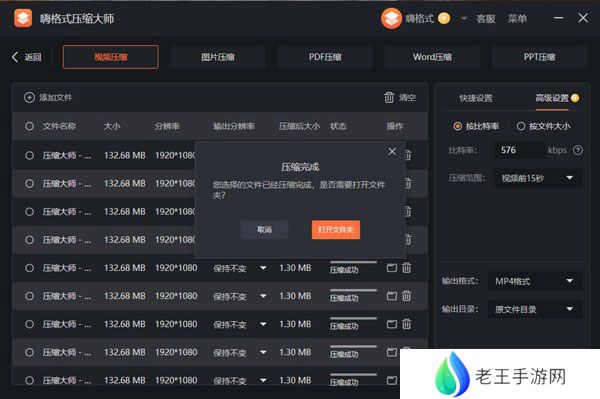Open the 客服 menu
Viewport: 600px width, 399px height.
click(x=486, y=18)
